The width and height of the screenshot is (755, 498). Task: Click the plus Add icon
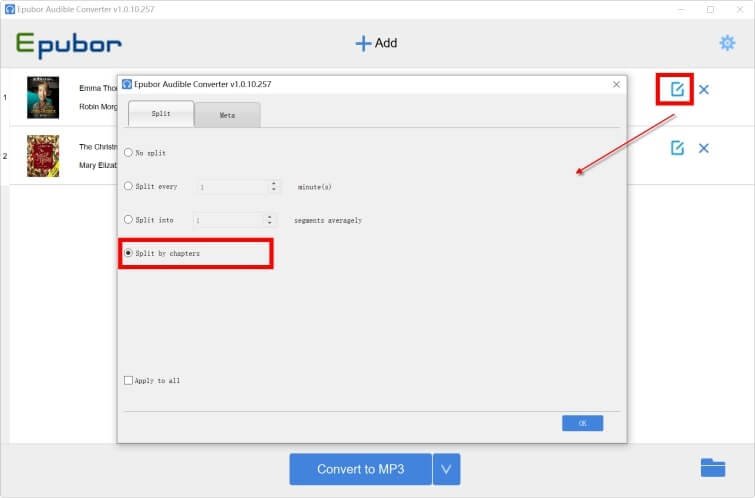(363, 43)
